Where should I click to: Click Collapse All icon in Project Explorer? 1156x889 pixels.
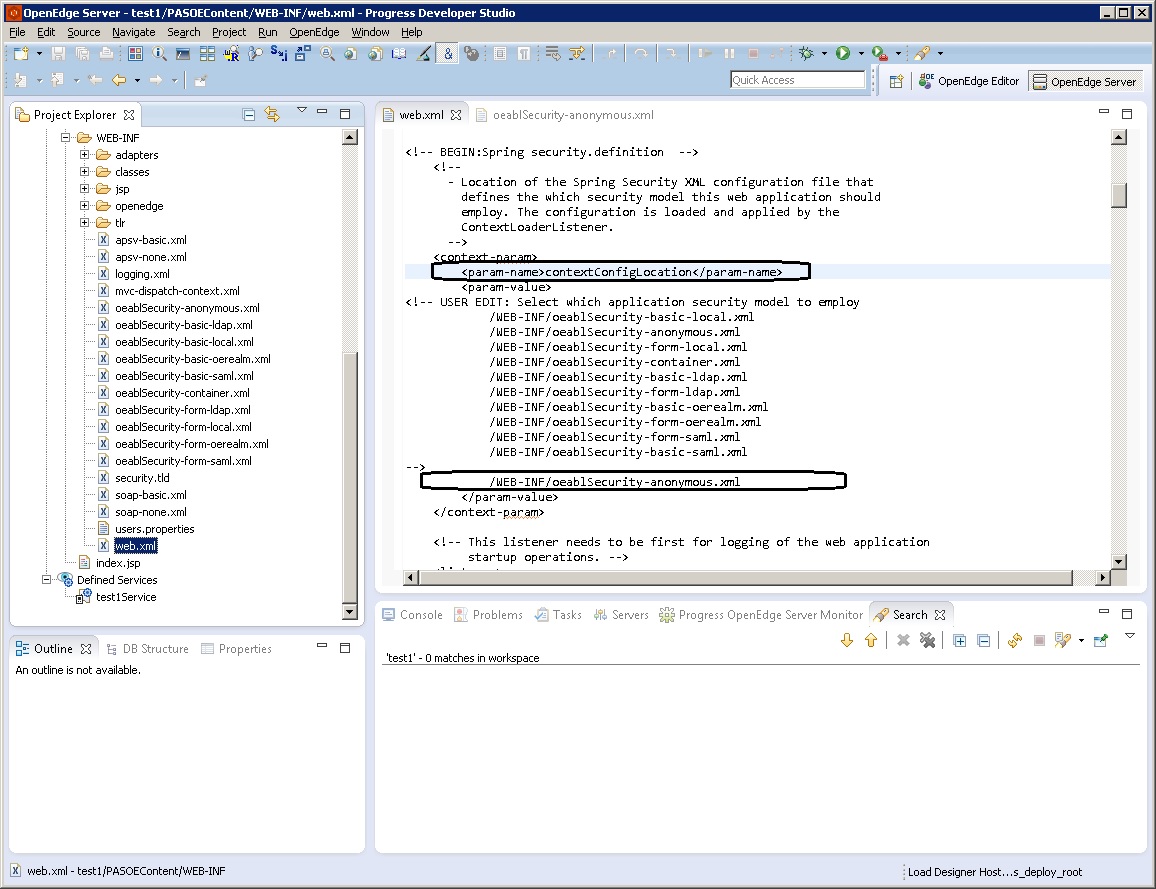point(249,115)
